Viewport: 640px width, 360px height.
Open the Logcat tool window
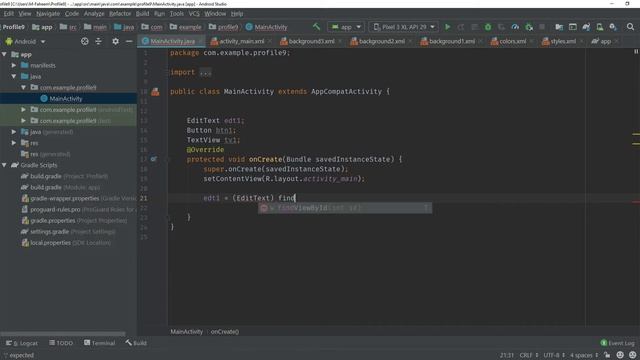tap(22, 343)
